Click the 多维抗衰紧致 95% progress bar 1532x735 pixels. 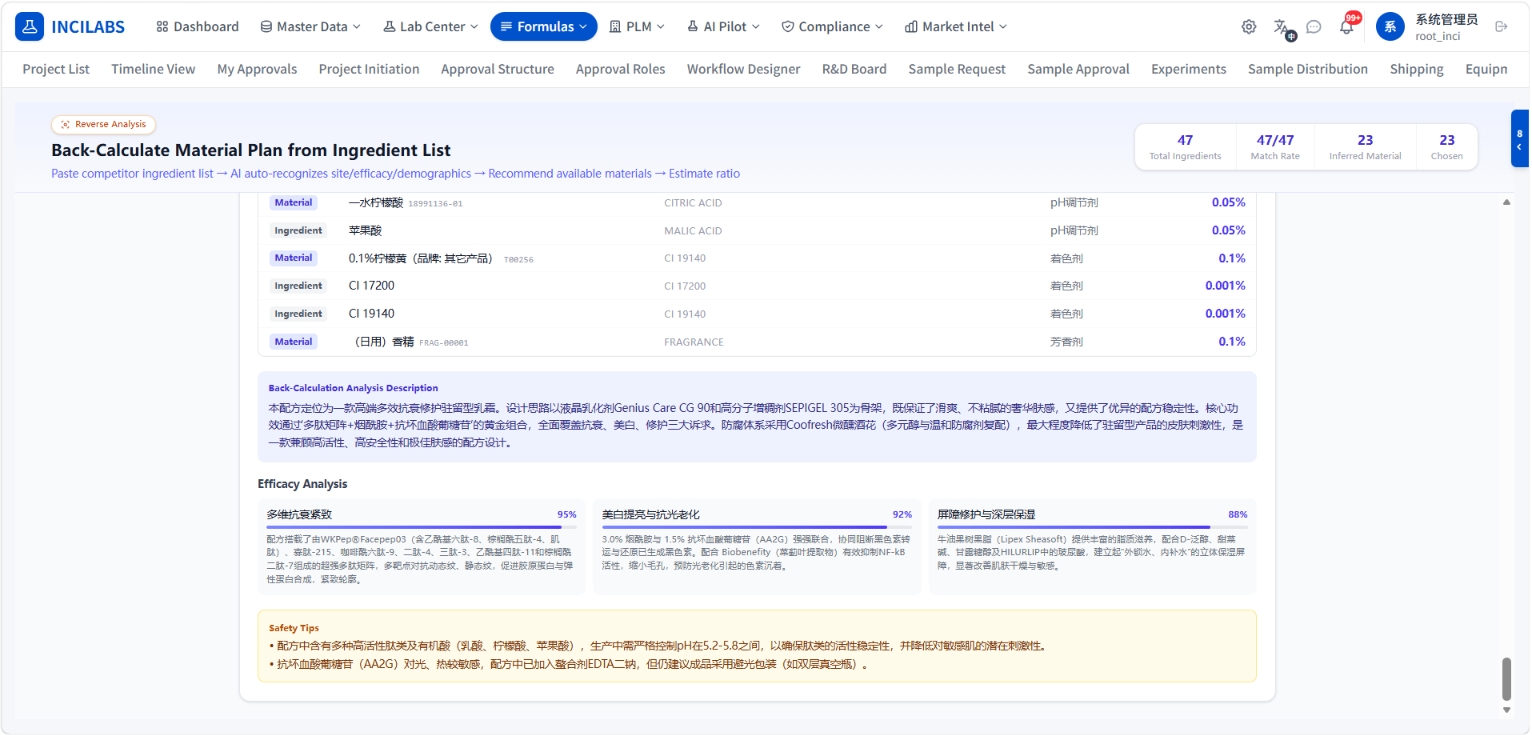tap(421, 527)
